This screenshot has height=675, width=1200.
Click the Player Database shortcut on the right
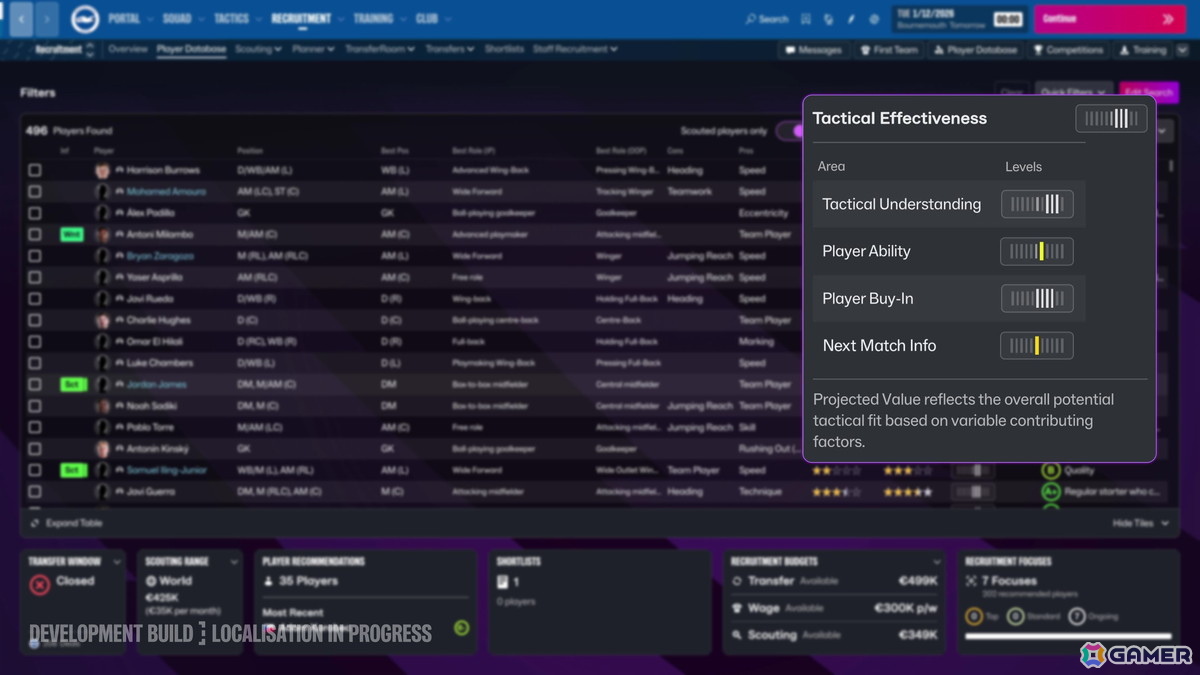point(975,49)
